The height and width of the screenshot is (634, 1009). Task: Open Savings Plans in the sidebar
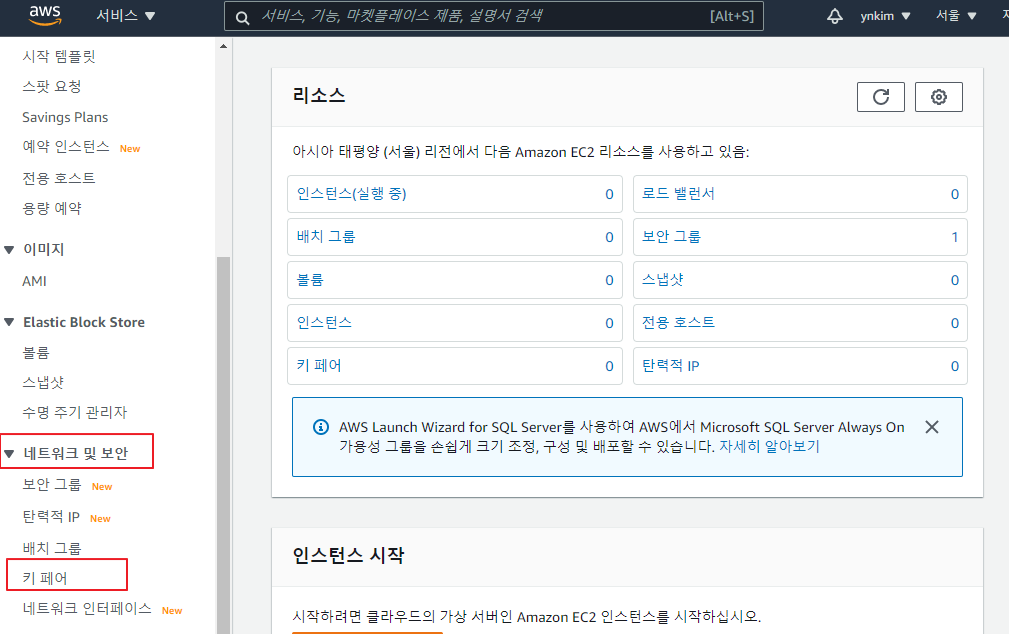[x=65, y=117]
